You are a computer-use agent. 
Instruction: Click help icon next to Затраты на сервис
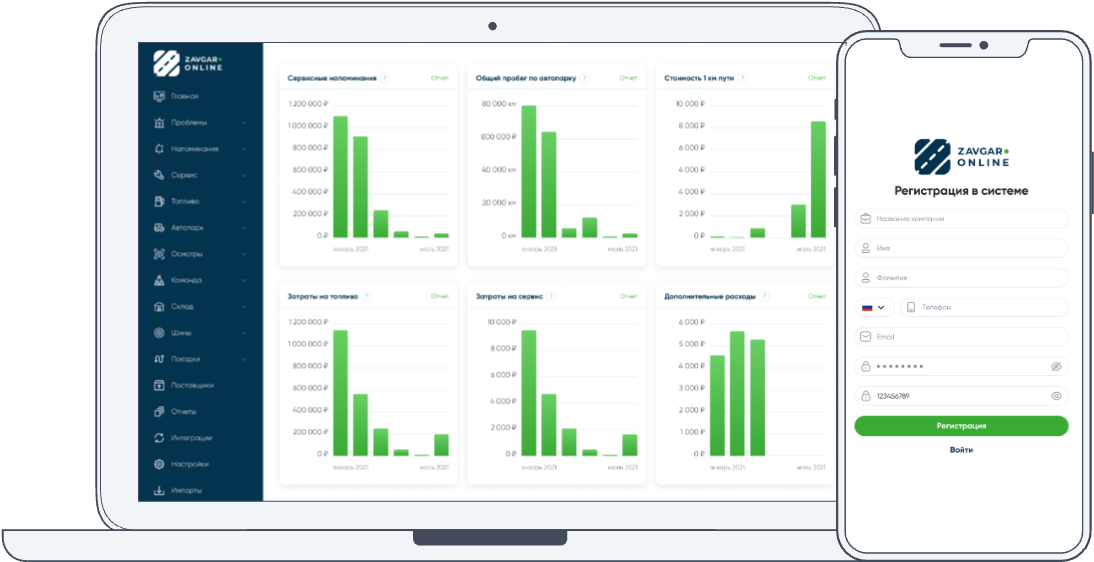[x=552, y=296]
